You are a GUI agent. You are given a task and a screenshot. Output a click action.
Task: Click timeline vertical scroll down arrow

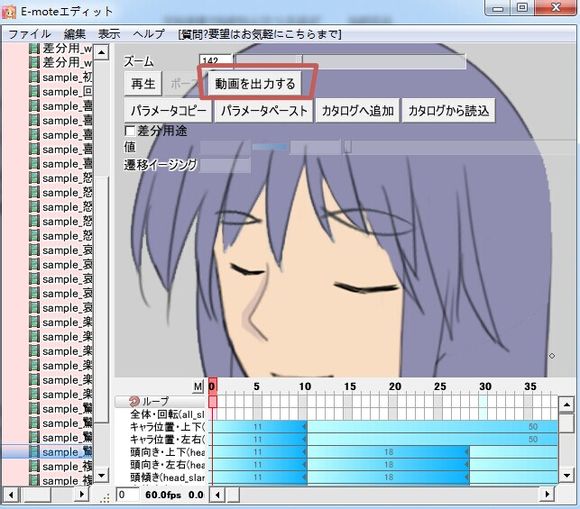[566, 475]
